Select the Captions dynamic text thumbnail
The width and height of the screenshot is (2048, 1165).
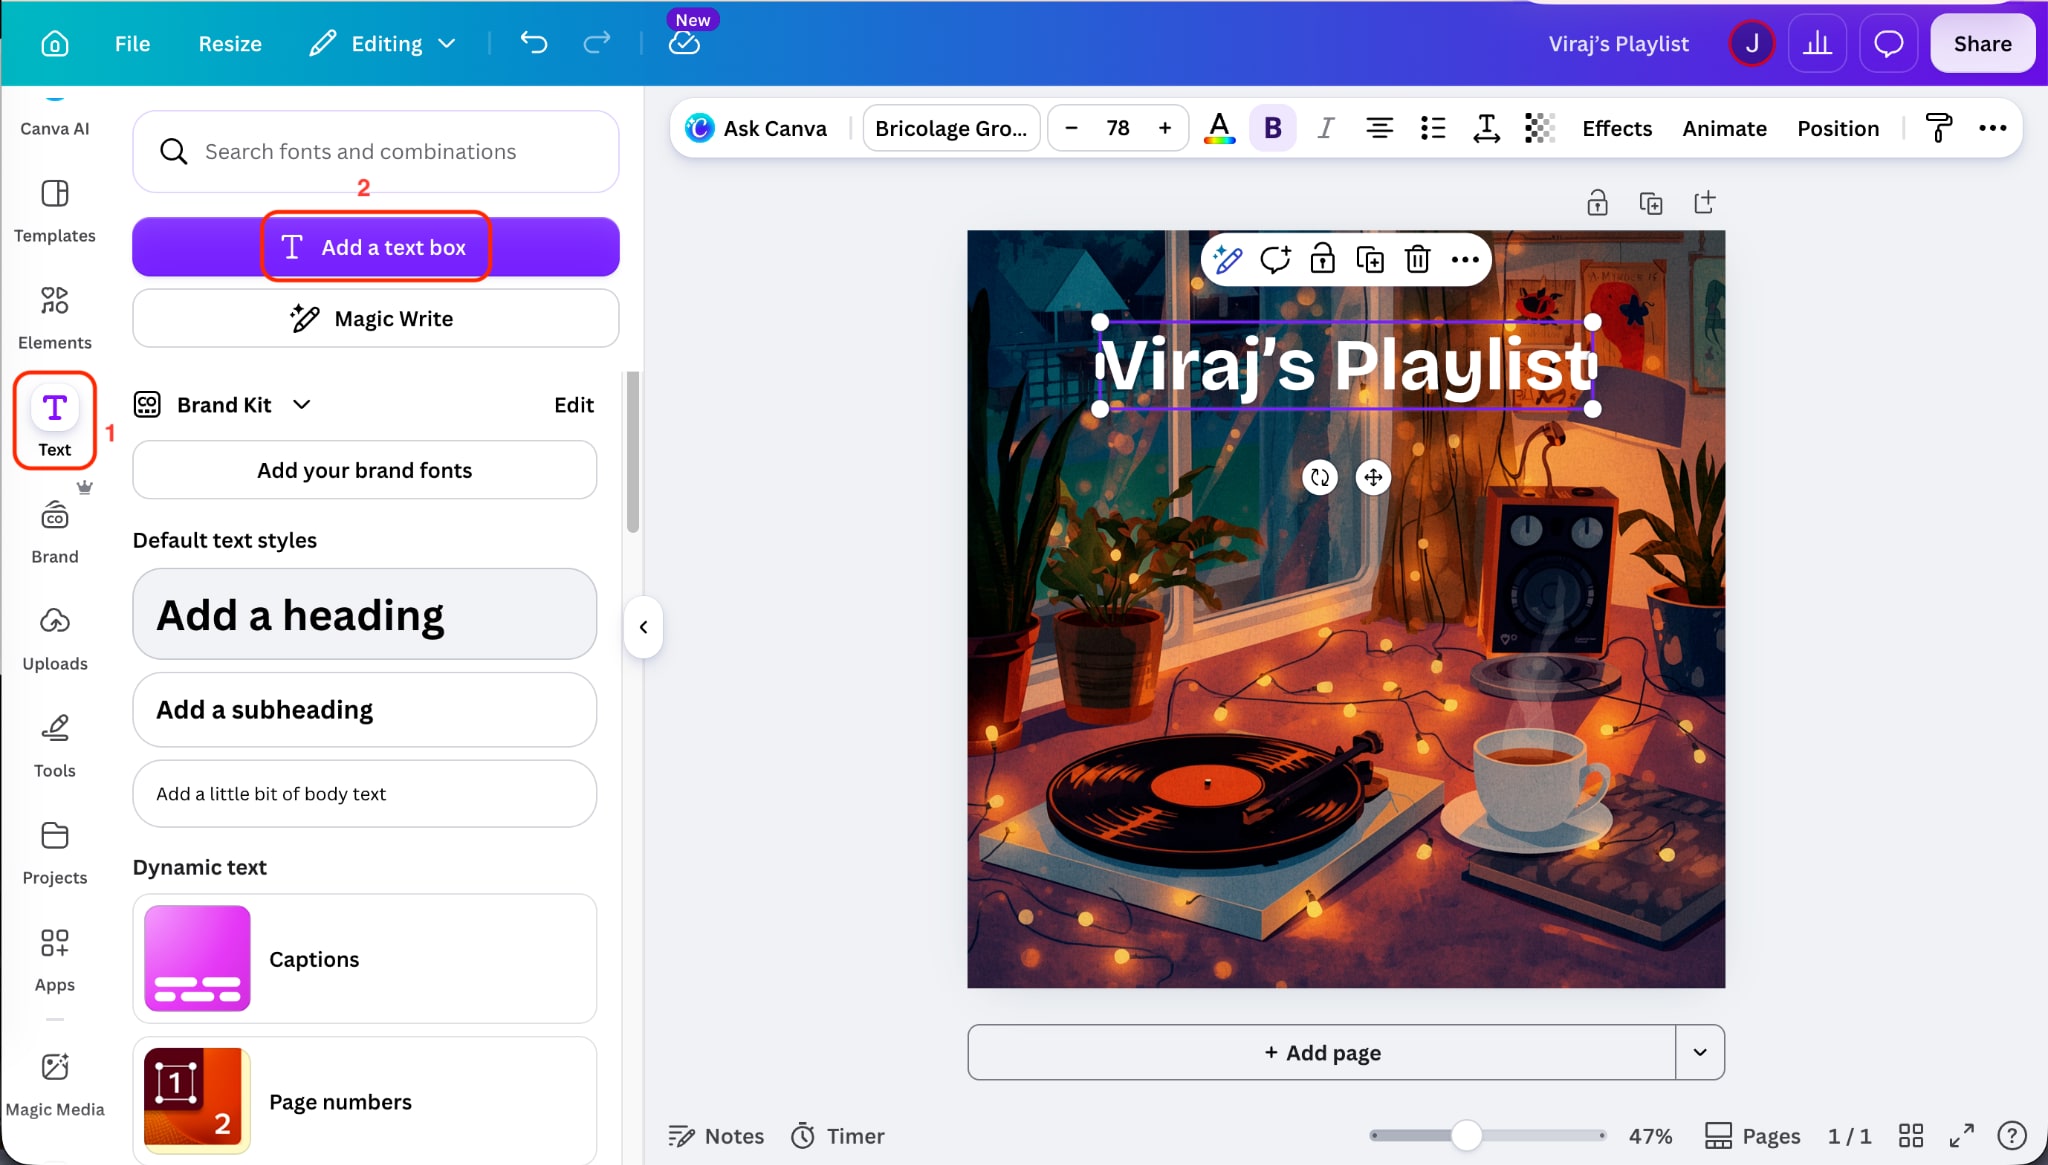coord(197,958)
